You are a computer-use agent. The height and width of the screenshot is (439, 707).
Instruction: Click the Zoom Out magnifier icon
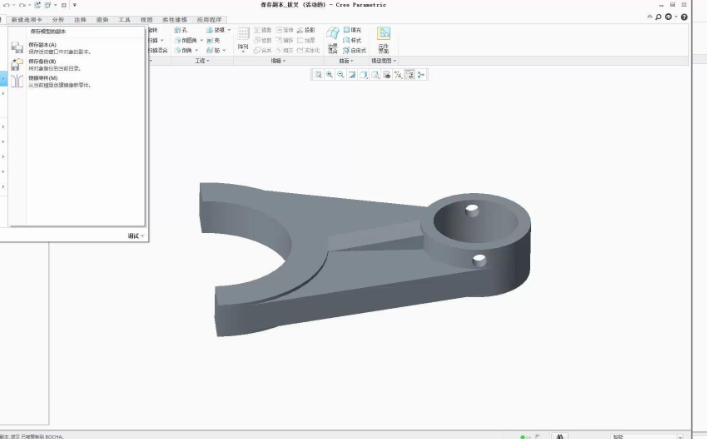[x=340, y=75]
